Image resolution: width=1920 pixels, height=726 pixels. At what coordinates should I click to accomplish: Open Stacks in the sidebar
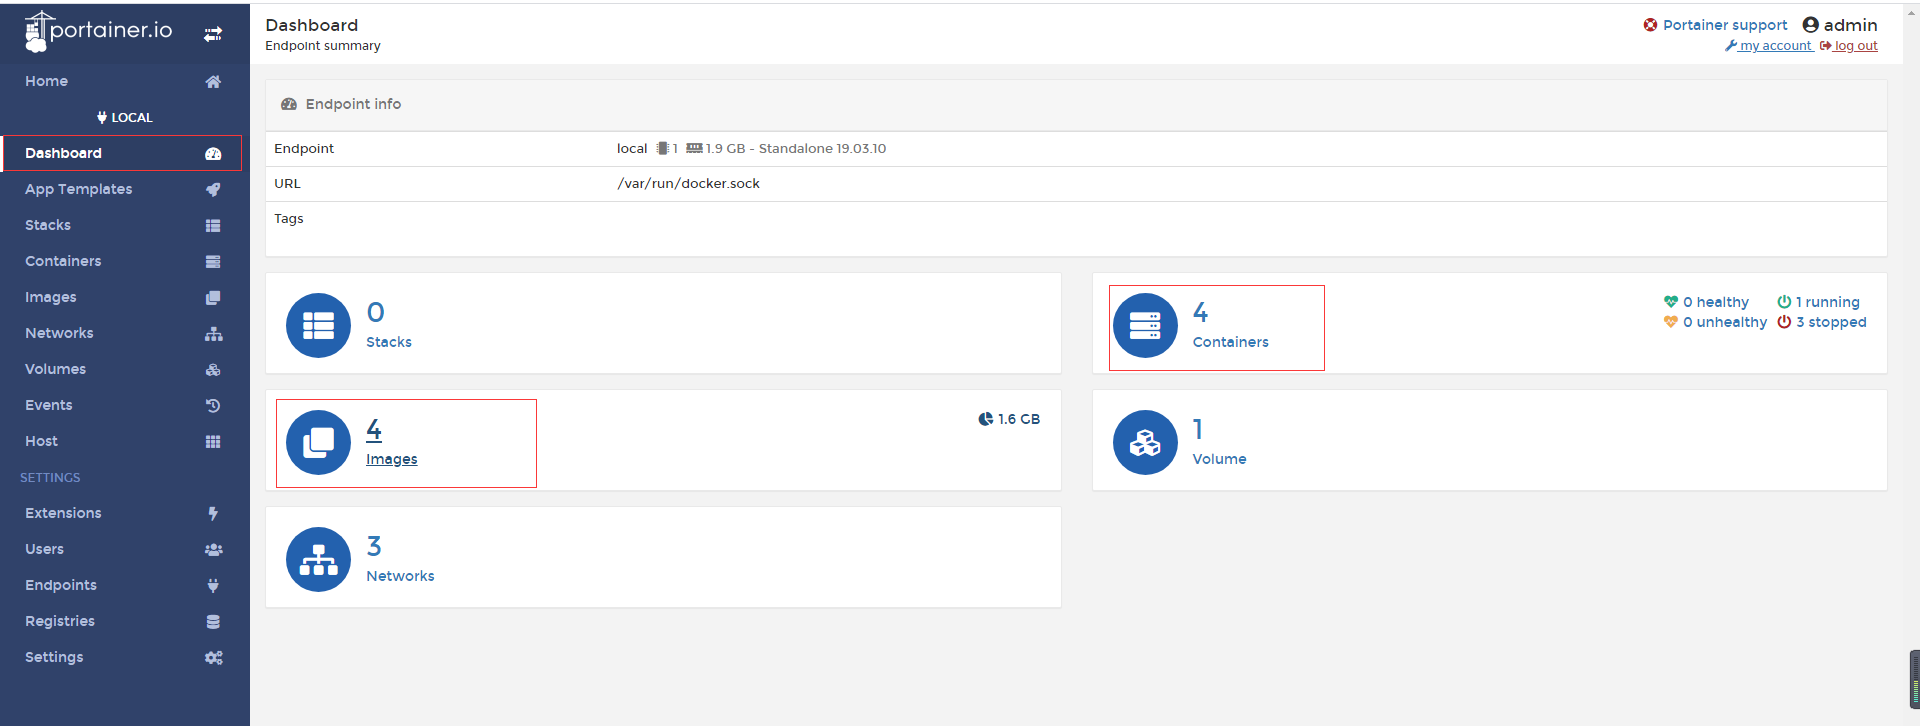(48, 225)
